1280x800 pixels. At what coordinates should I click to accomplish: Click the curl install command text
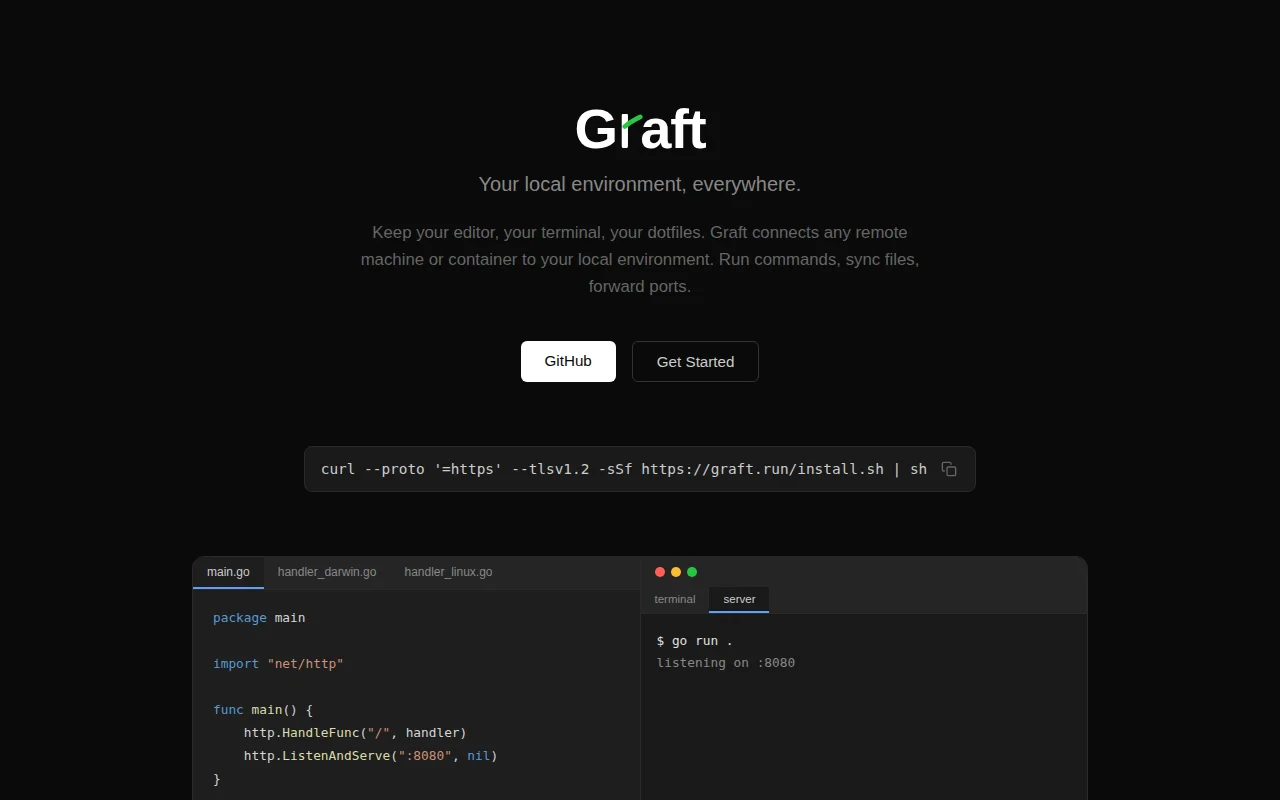[x=624, y=469]
